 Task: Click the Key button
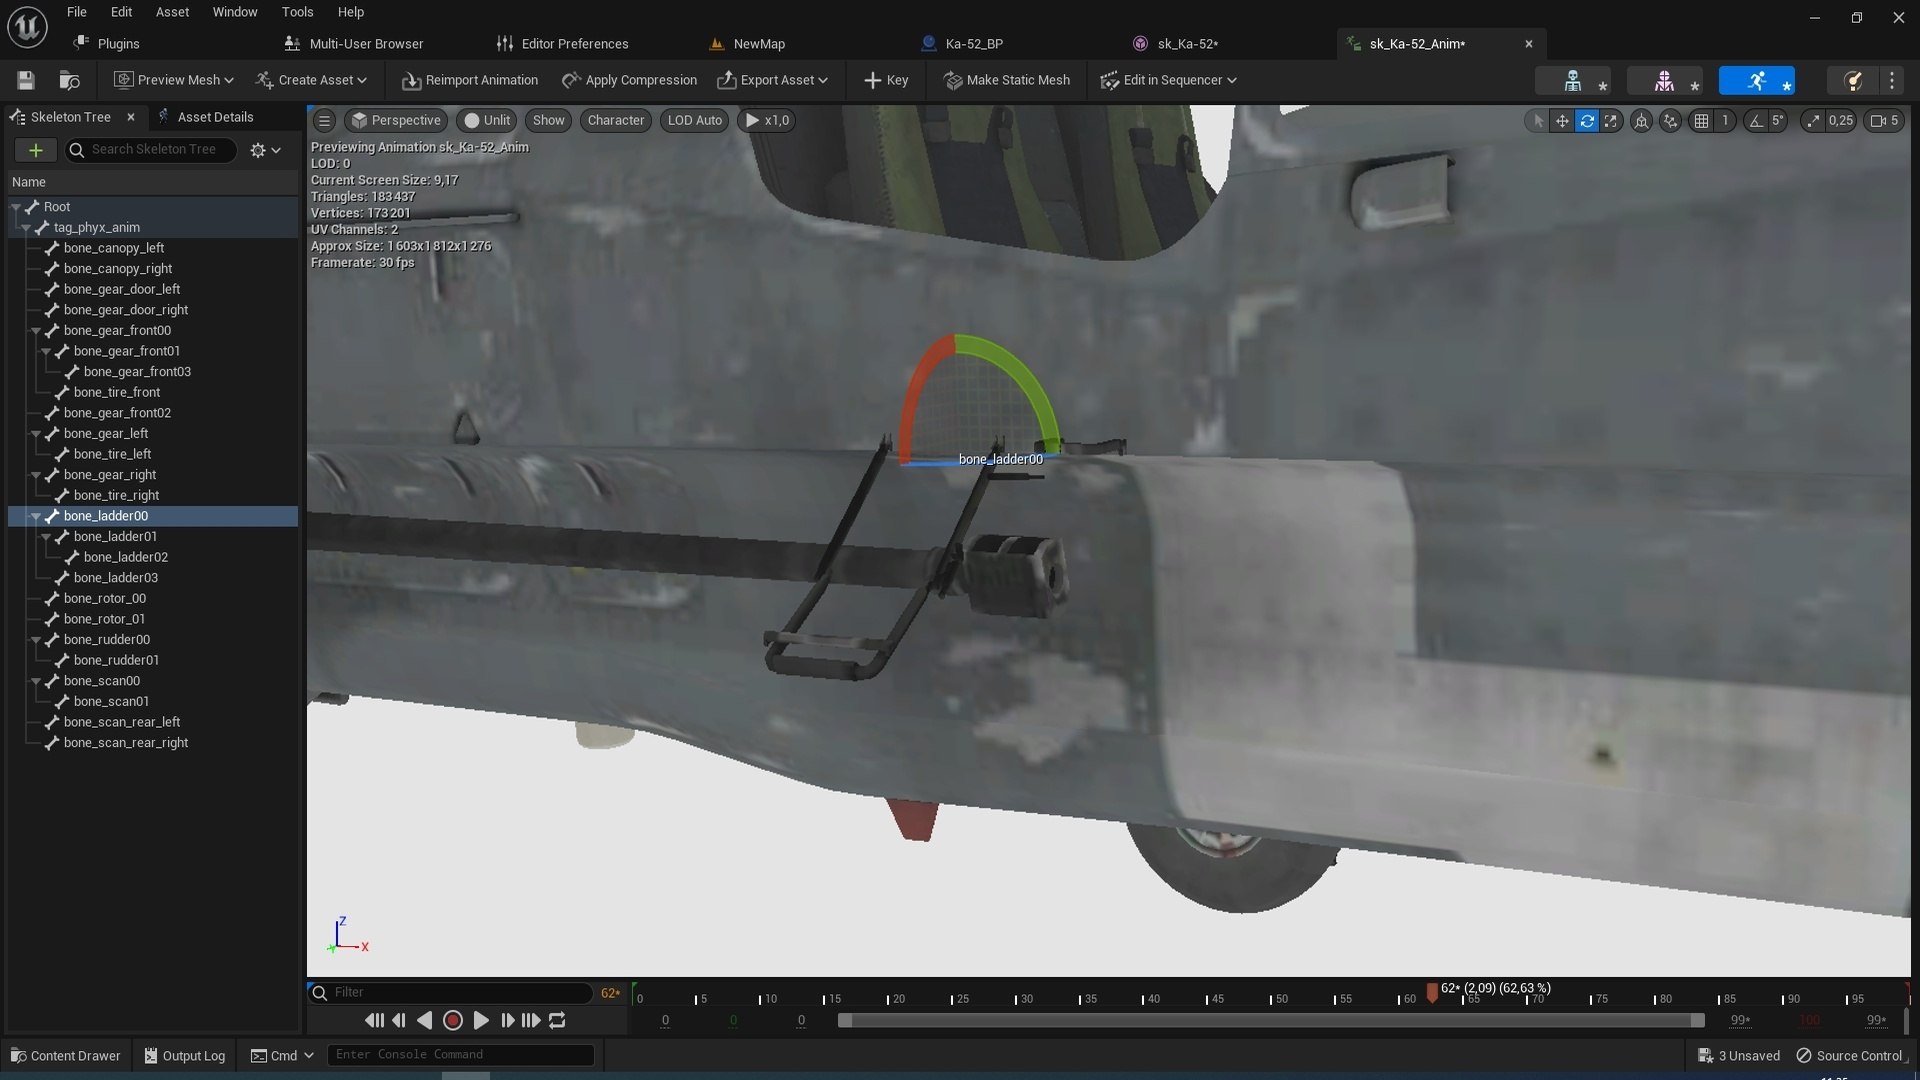(x=886, y=80)
